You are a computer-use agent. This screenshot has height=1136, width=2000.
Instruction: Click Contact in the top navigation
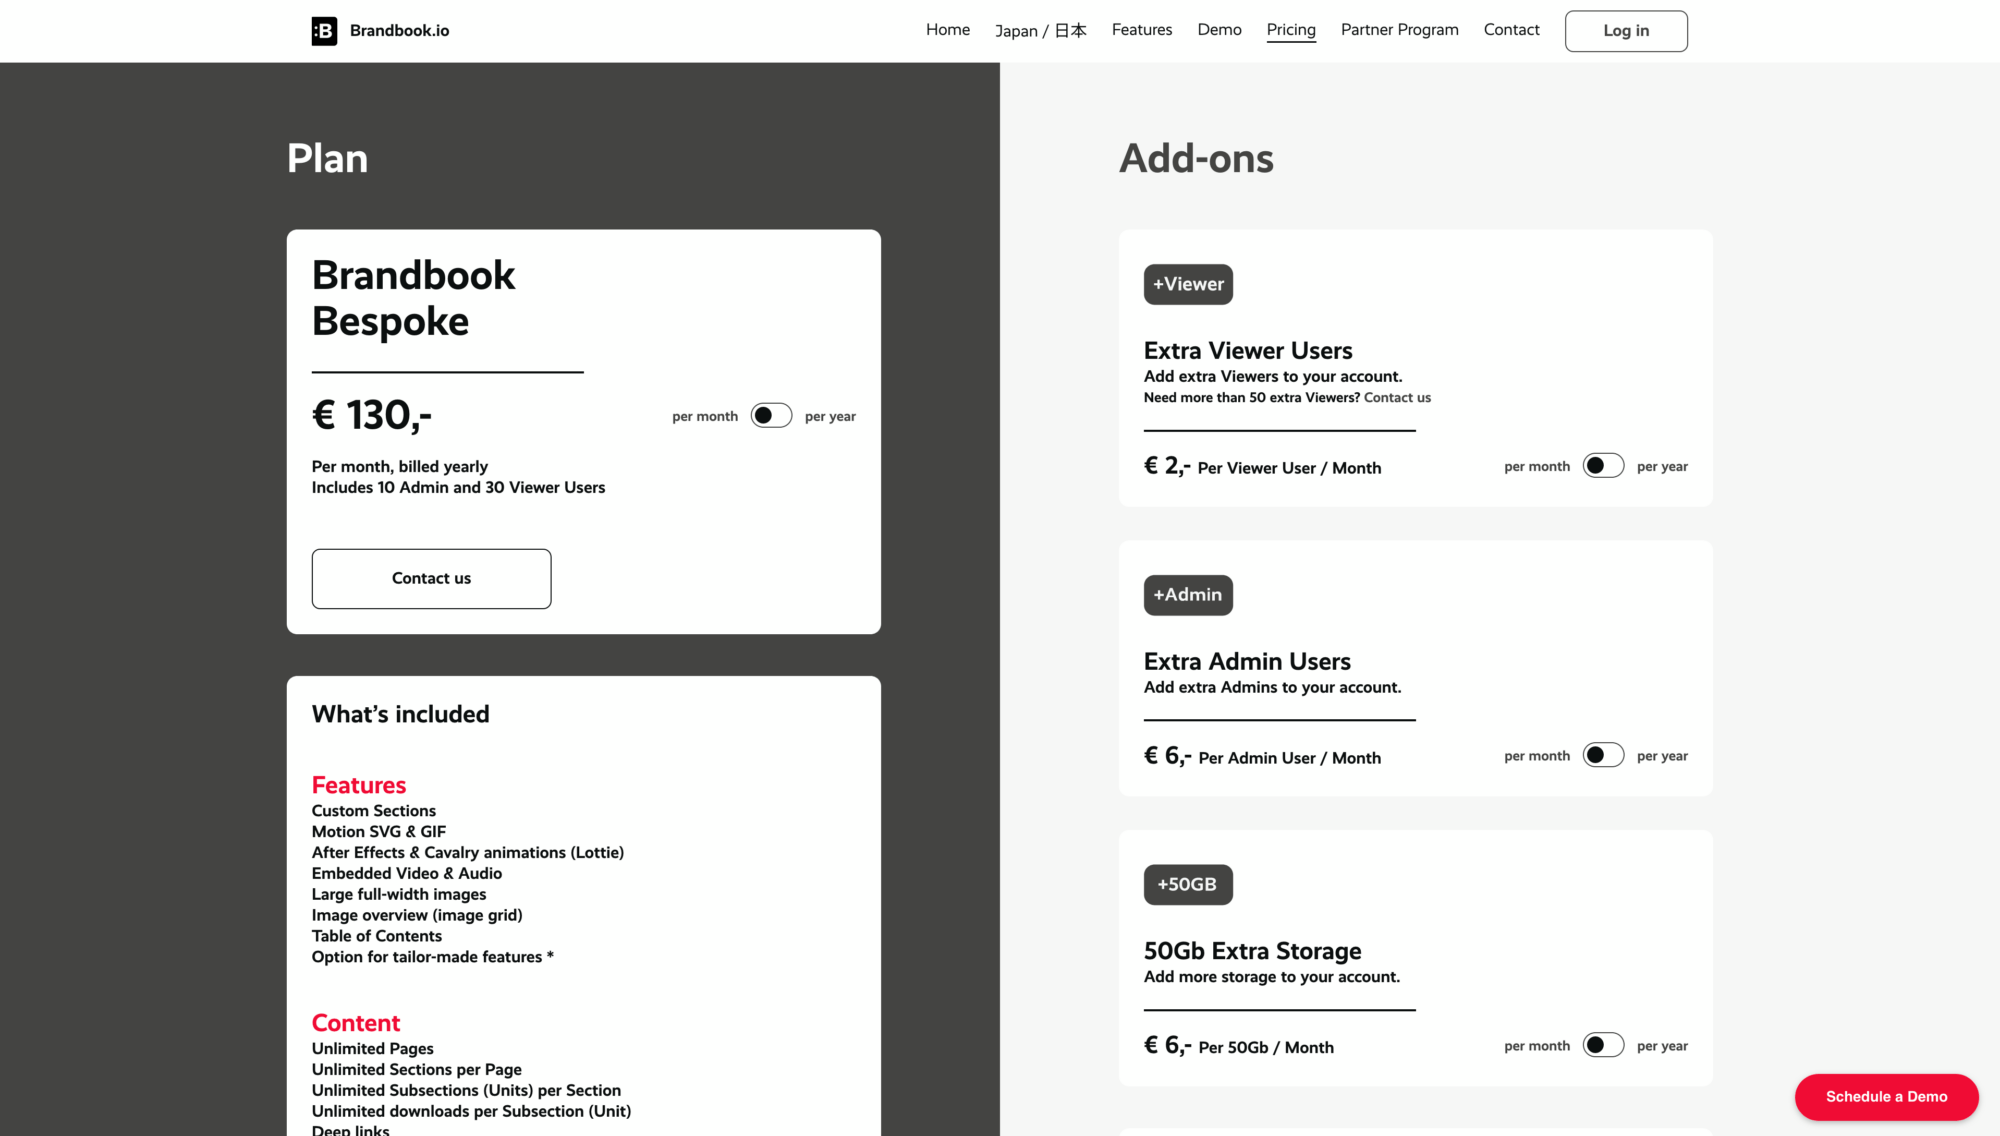1511,30
